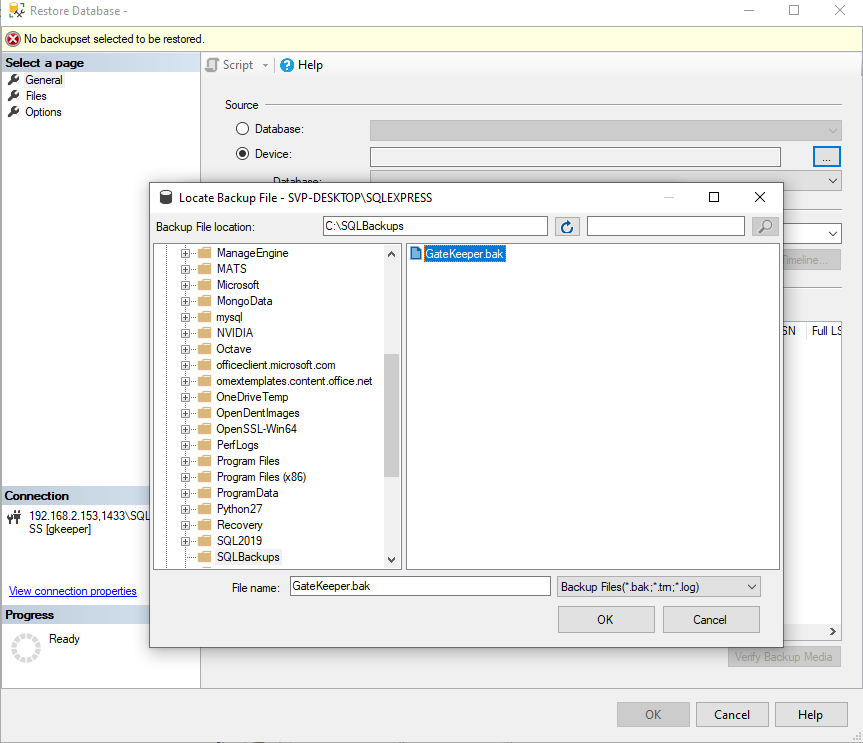Refresh the backup file location listing
The width and height of the screenshot is (863, 743).
(567, 226)
